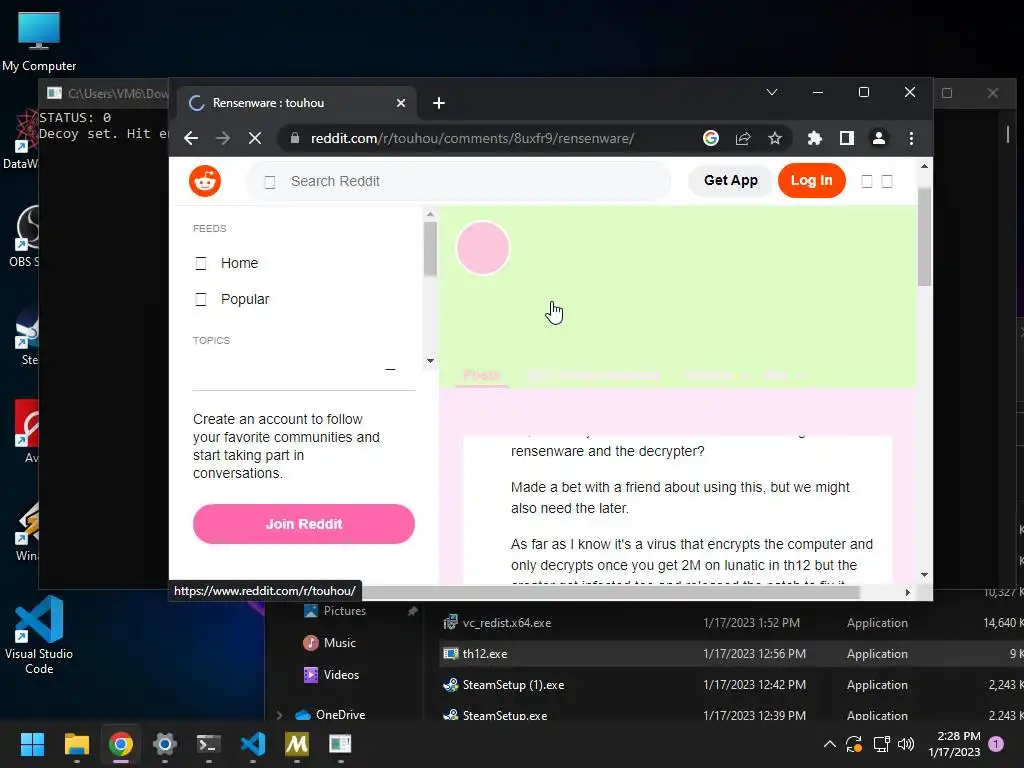Collapse the Topics section in Reddit sidebar

(x=390, y=369)
